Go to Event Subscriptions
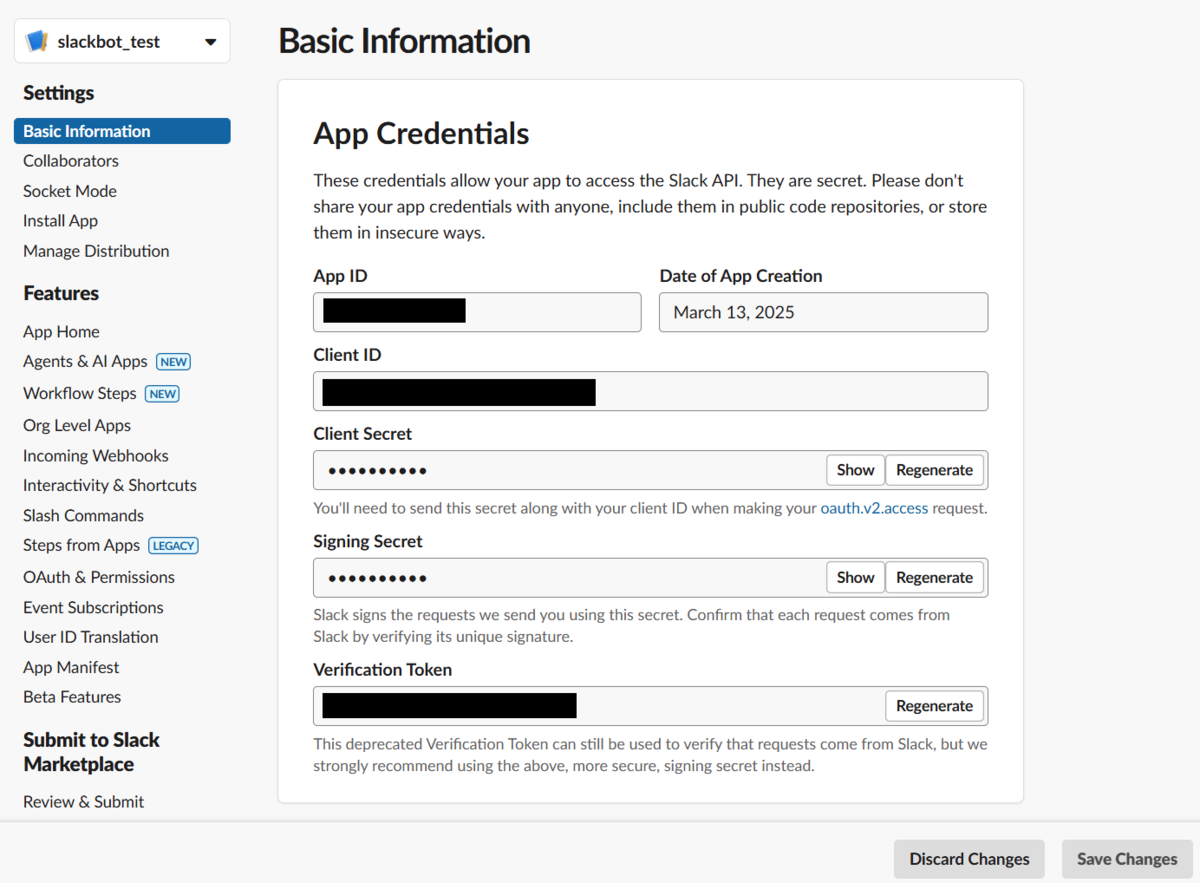Viewport: 1200px width, 883px height. 93,608
